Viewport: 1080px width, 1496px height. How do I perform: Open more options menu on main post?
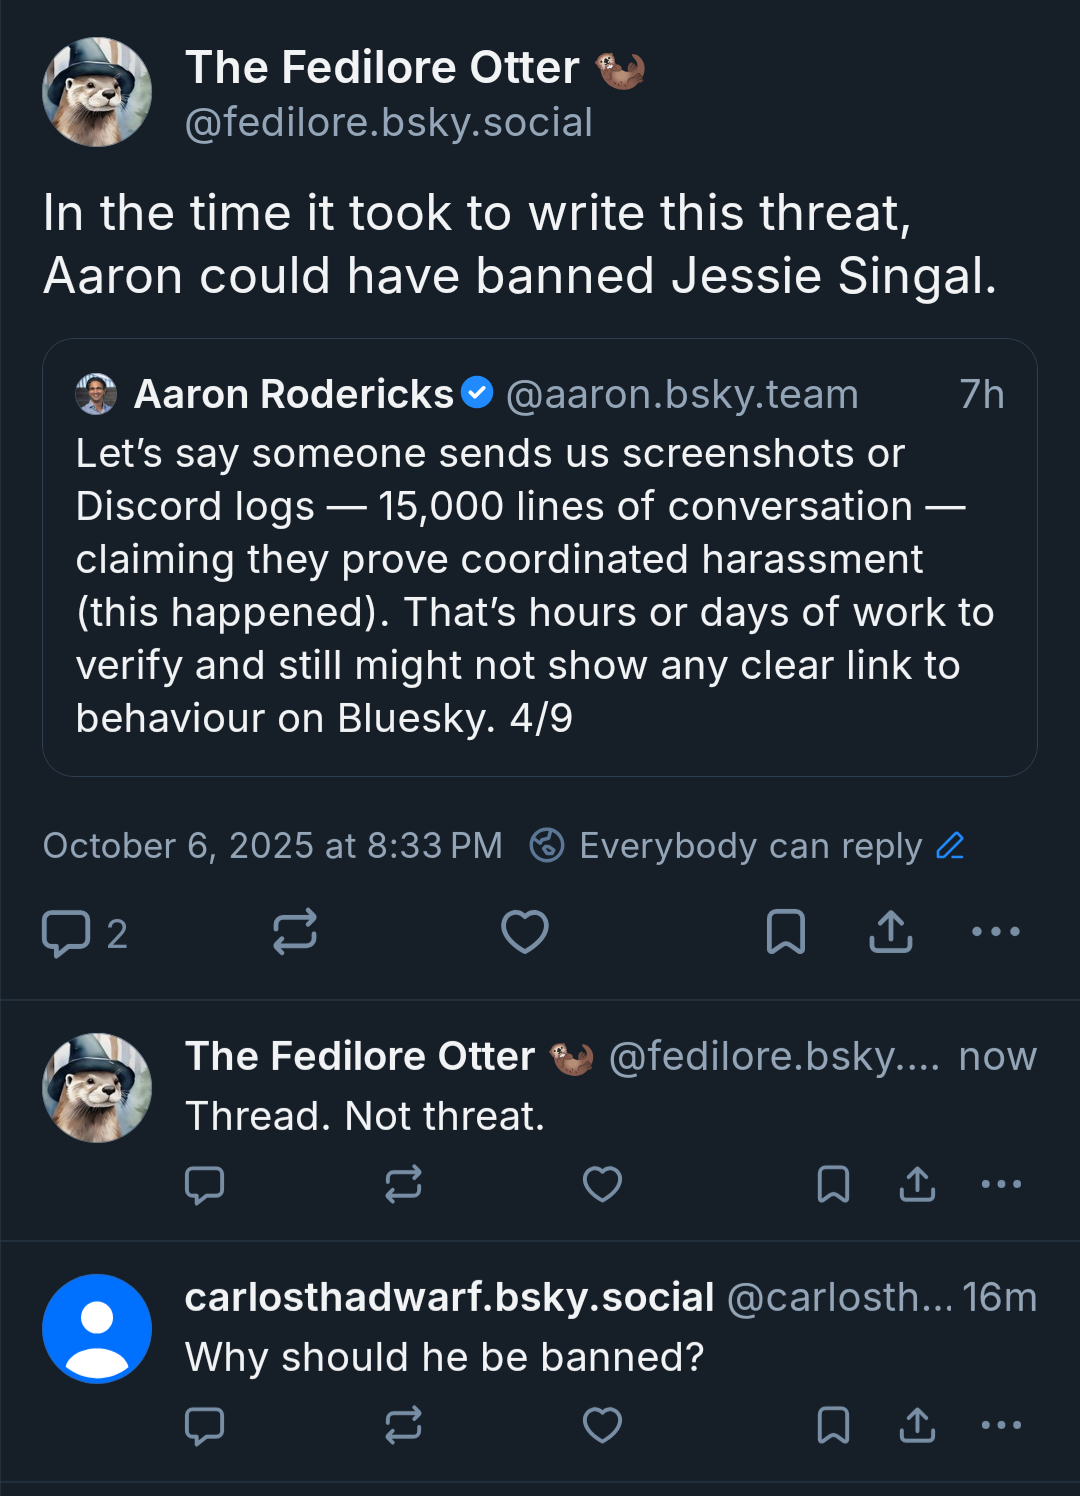[996, 932]
